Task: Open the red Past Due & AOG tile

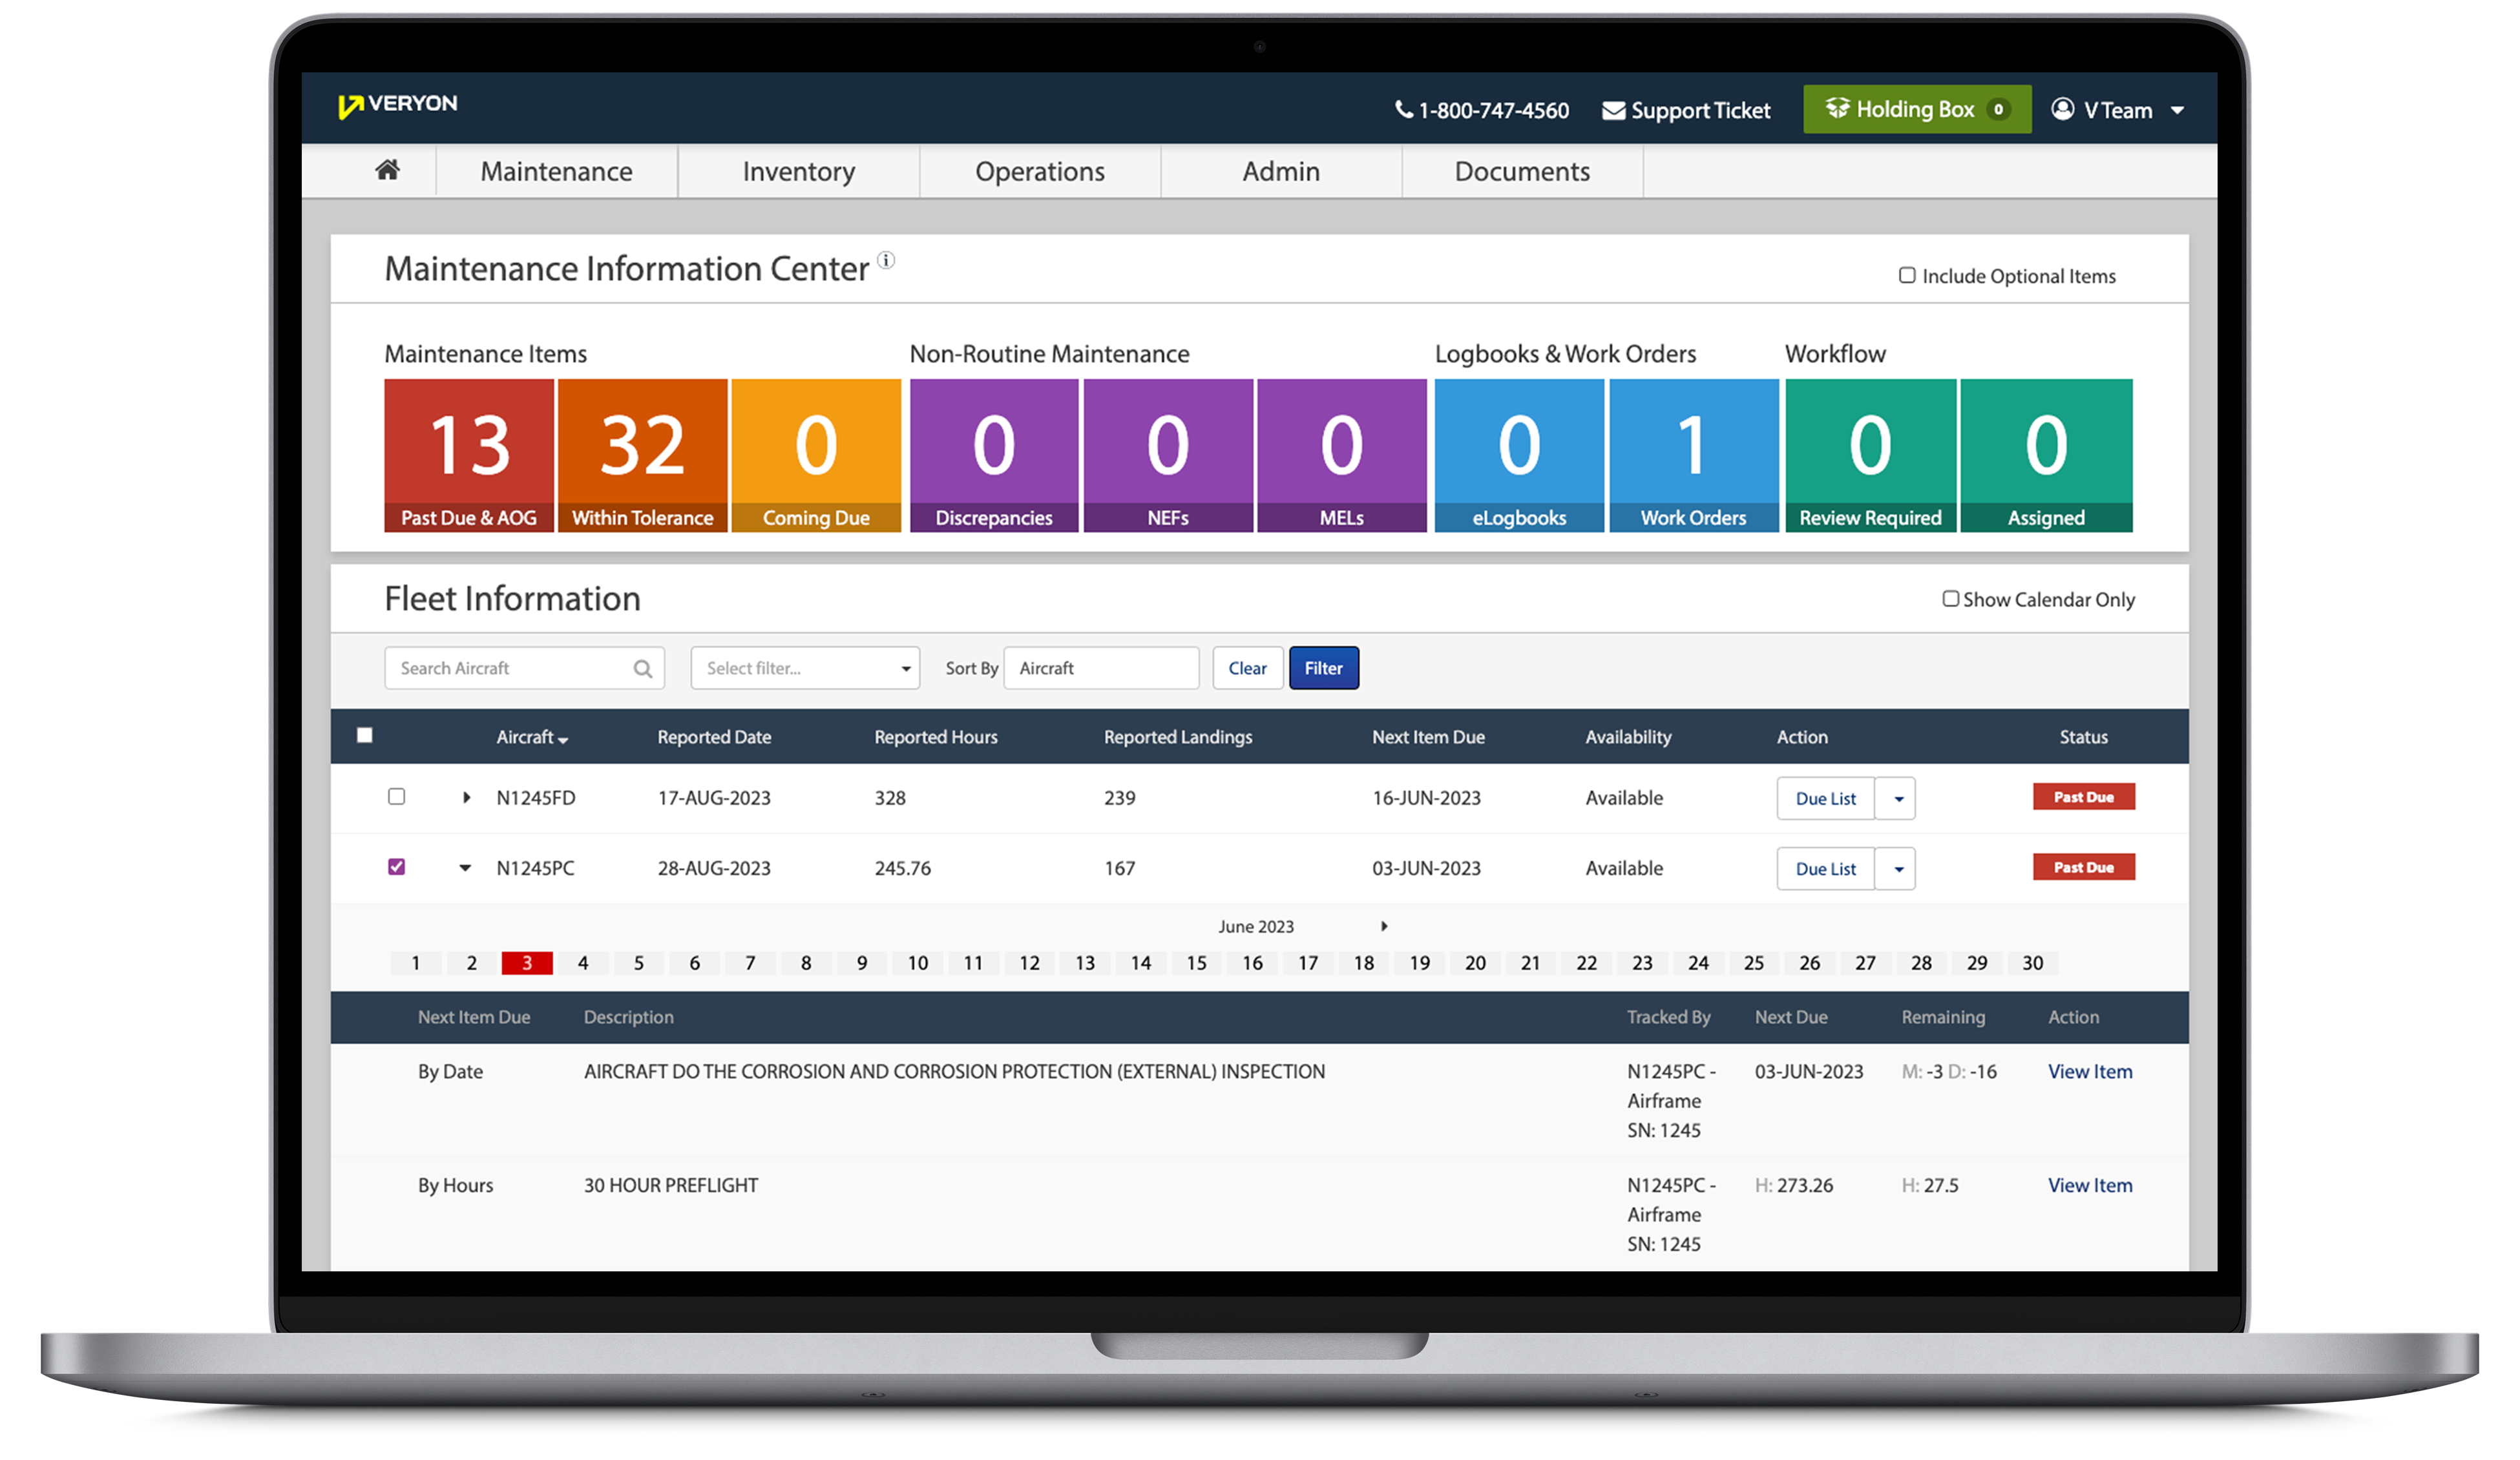Action: 469,455
